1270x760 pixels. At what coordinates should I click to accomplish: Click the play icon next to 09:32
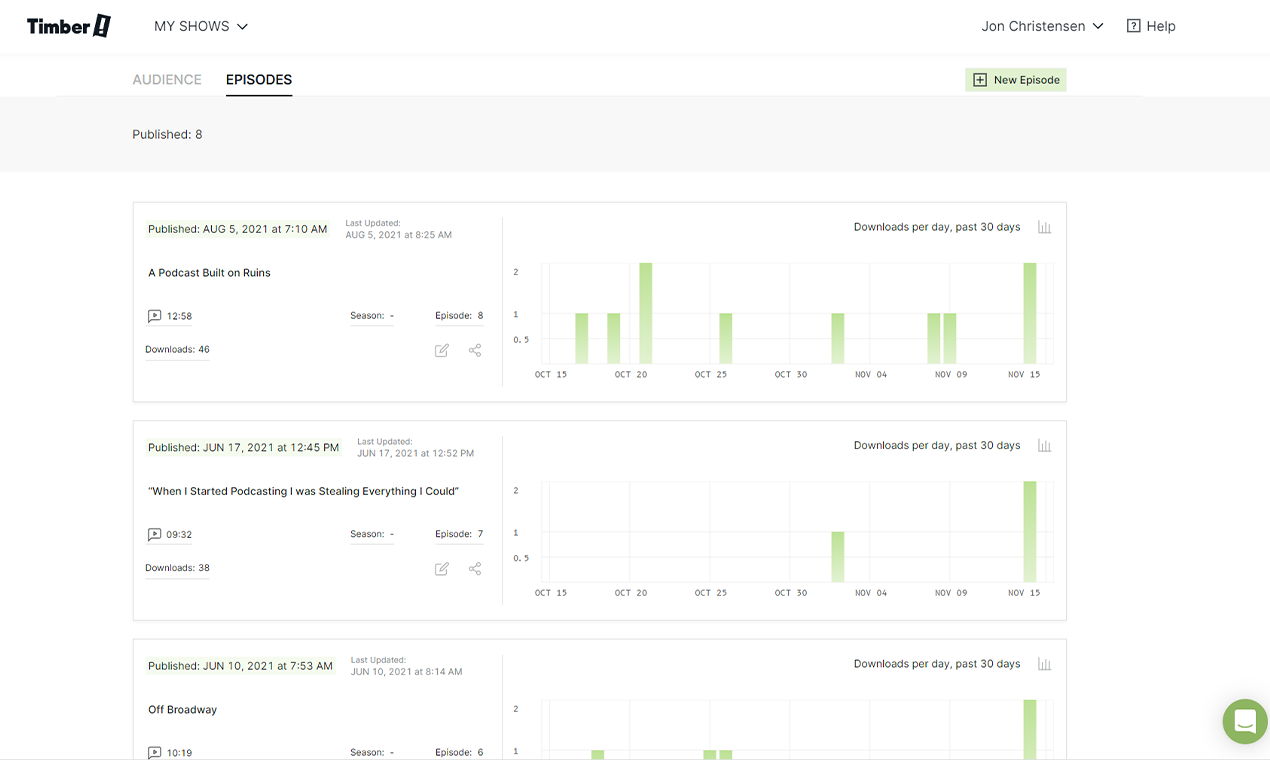point(154,534)
